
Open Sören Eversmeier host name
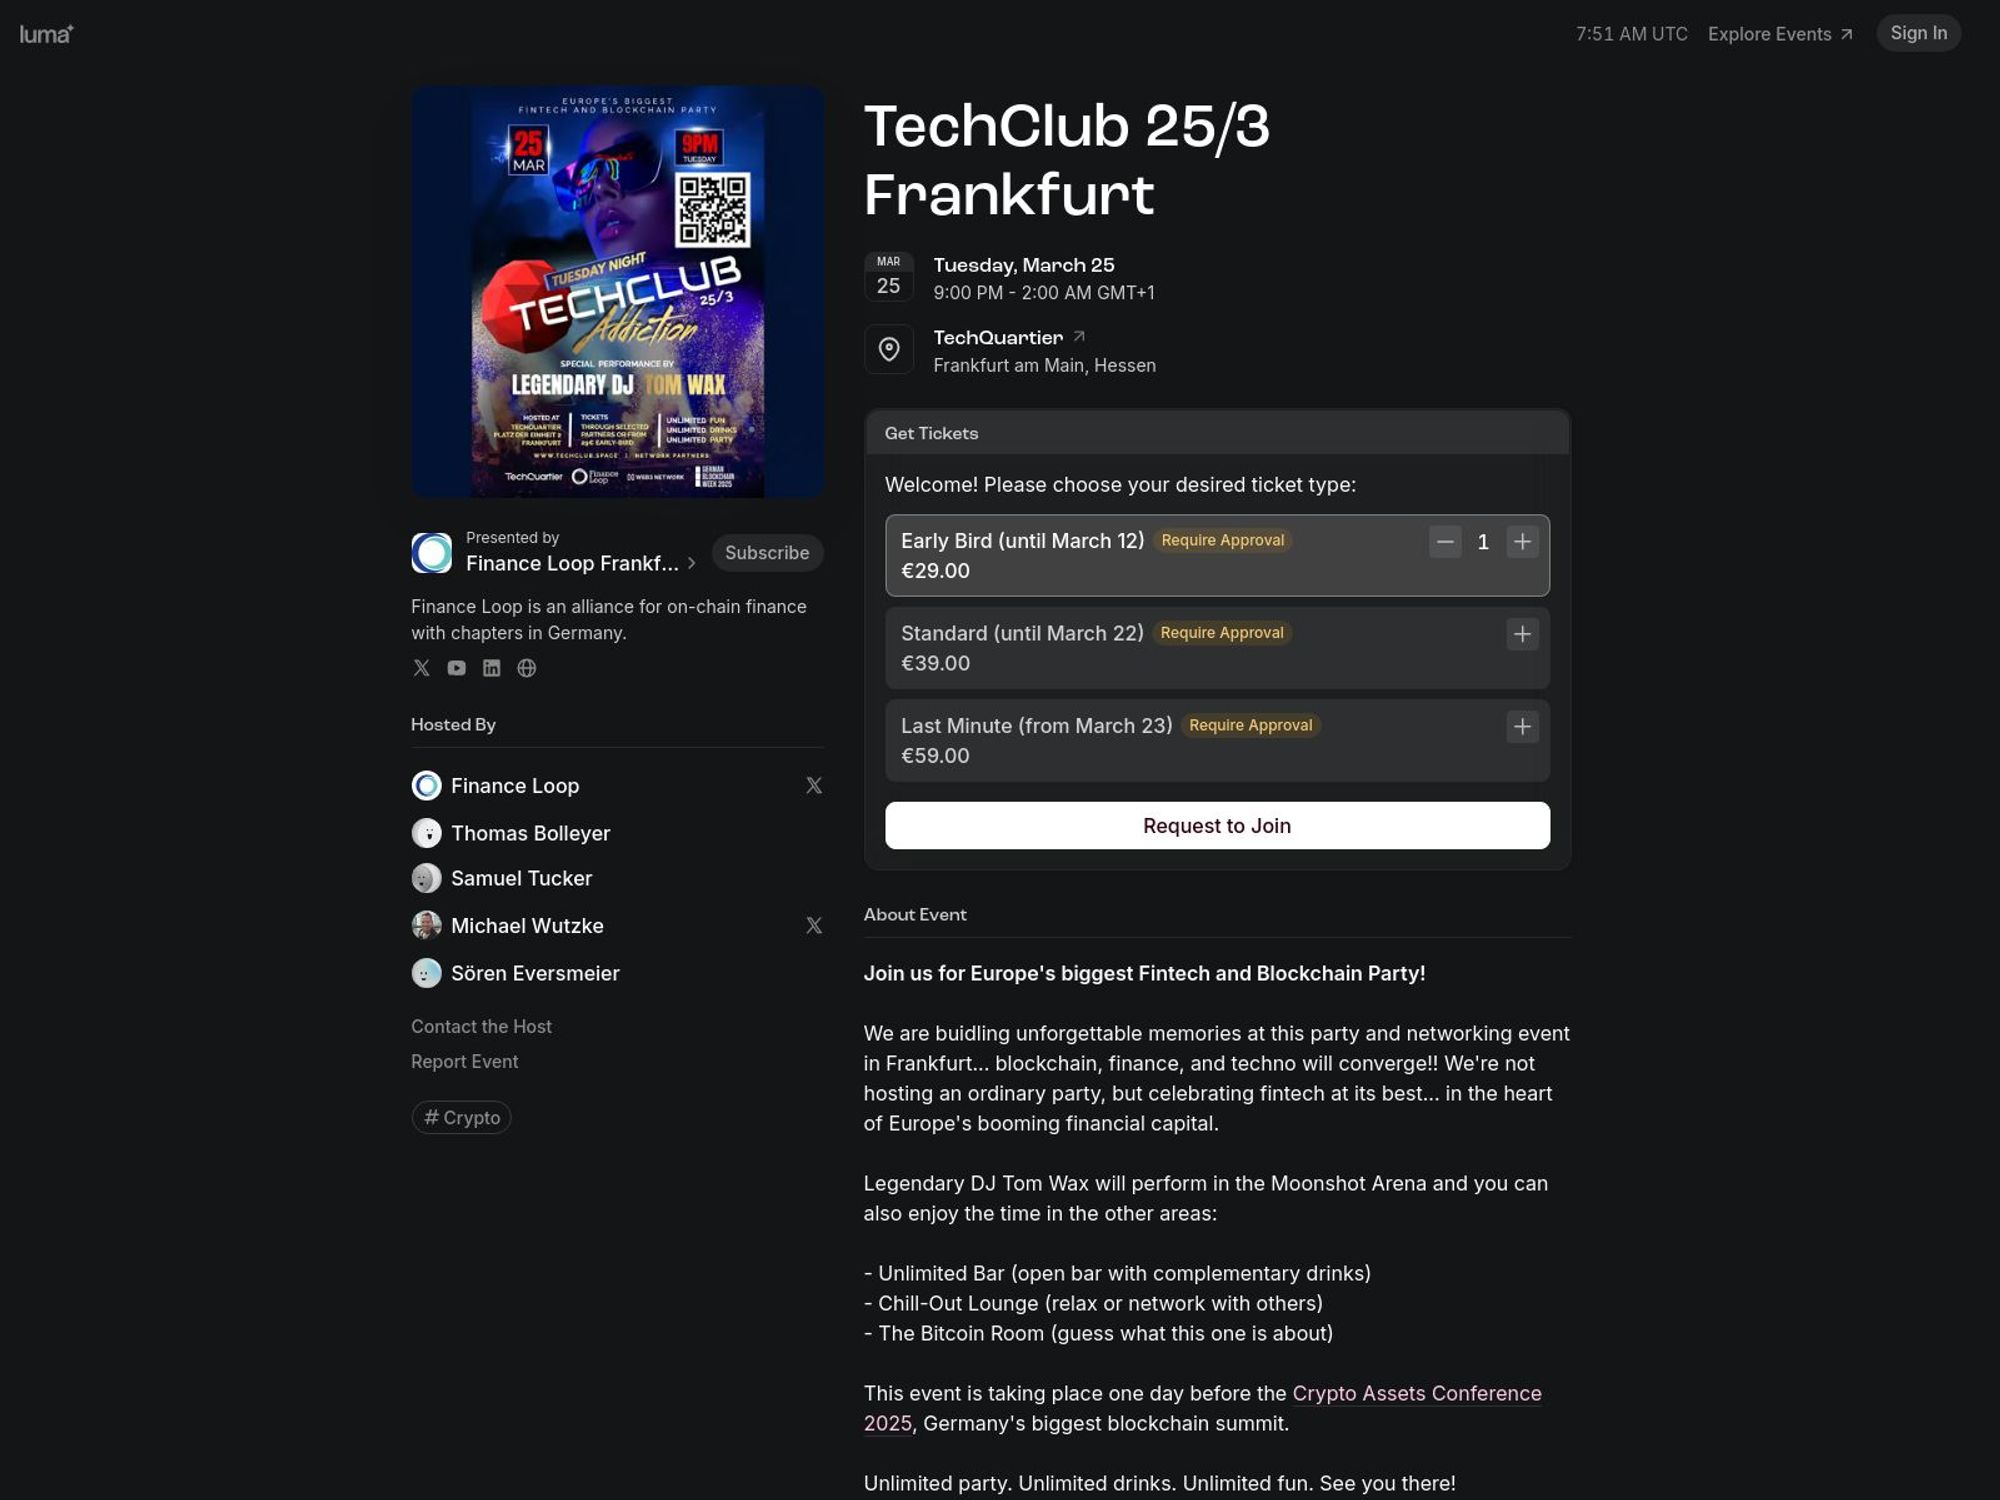pyautogui.click(x=535, y=973)
